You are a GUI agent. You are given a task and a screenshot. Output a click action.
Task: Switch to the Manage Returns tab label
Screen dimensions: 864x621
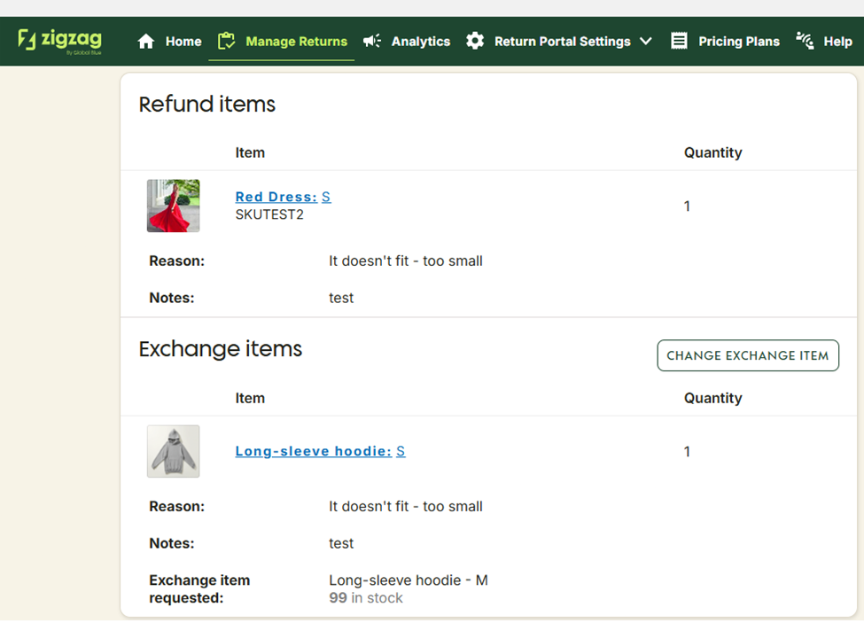click(x=296, y=42)
